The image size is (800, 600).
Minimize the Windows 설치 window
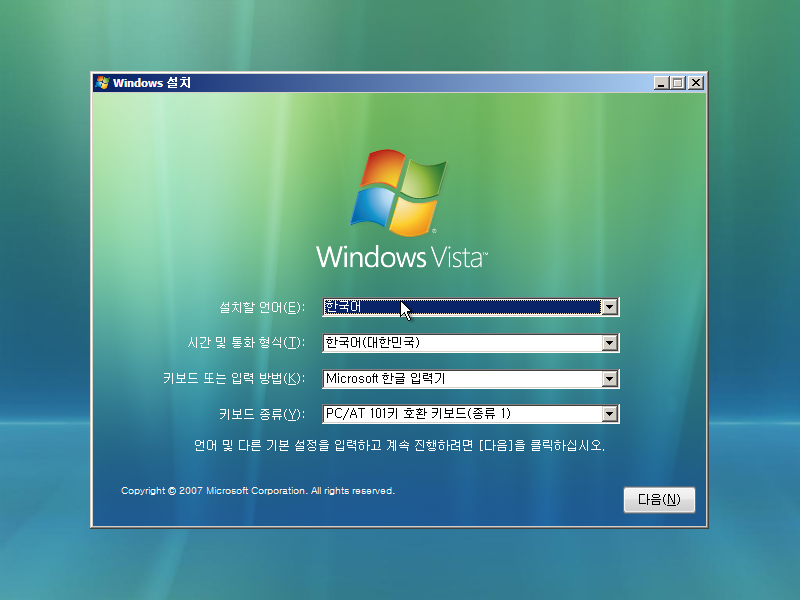tap(661, 83)
